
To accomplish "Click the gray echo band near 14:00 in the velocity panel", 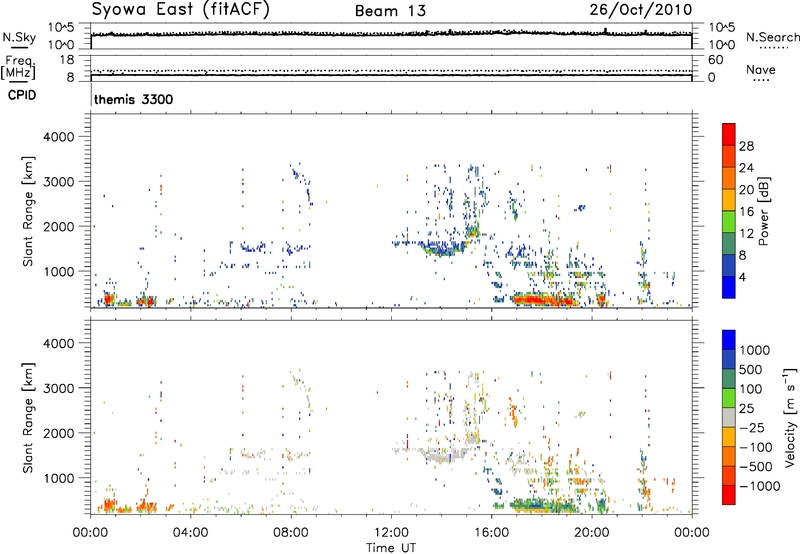I will (443, 454).
